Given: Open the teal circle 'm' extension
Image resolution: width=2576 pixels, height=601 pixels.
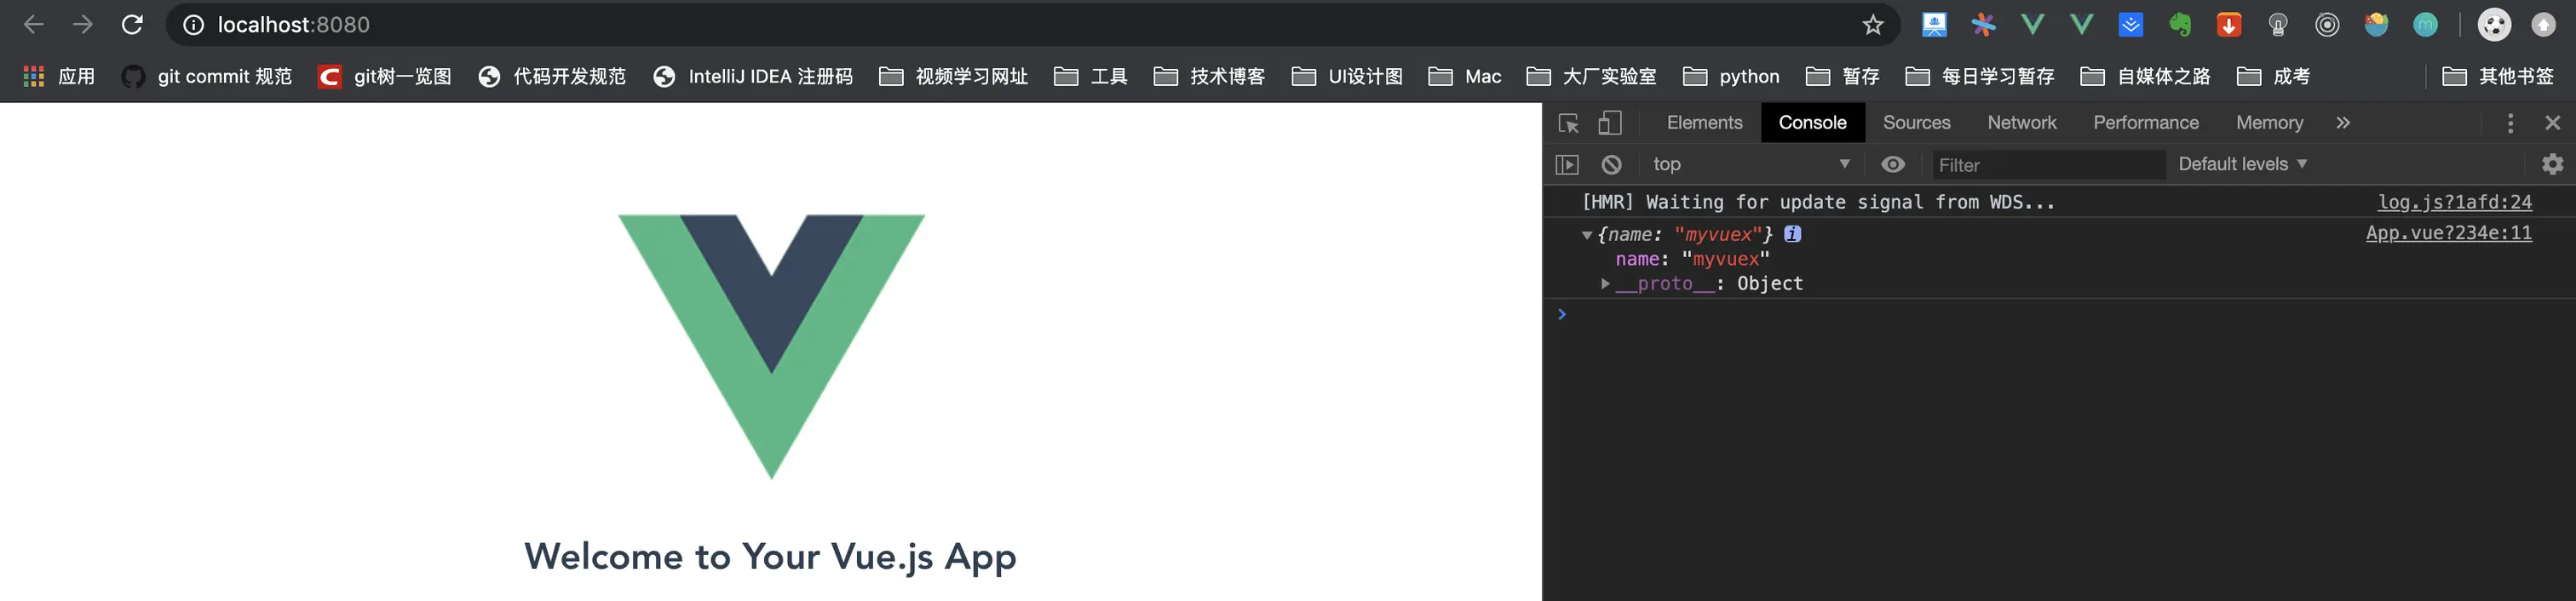Looking at the screenshot, I should [x=2425, y=25].
